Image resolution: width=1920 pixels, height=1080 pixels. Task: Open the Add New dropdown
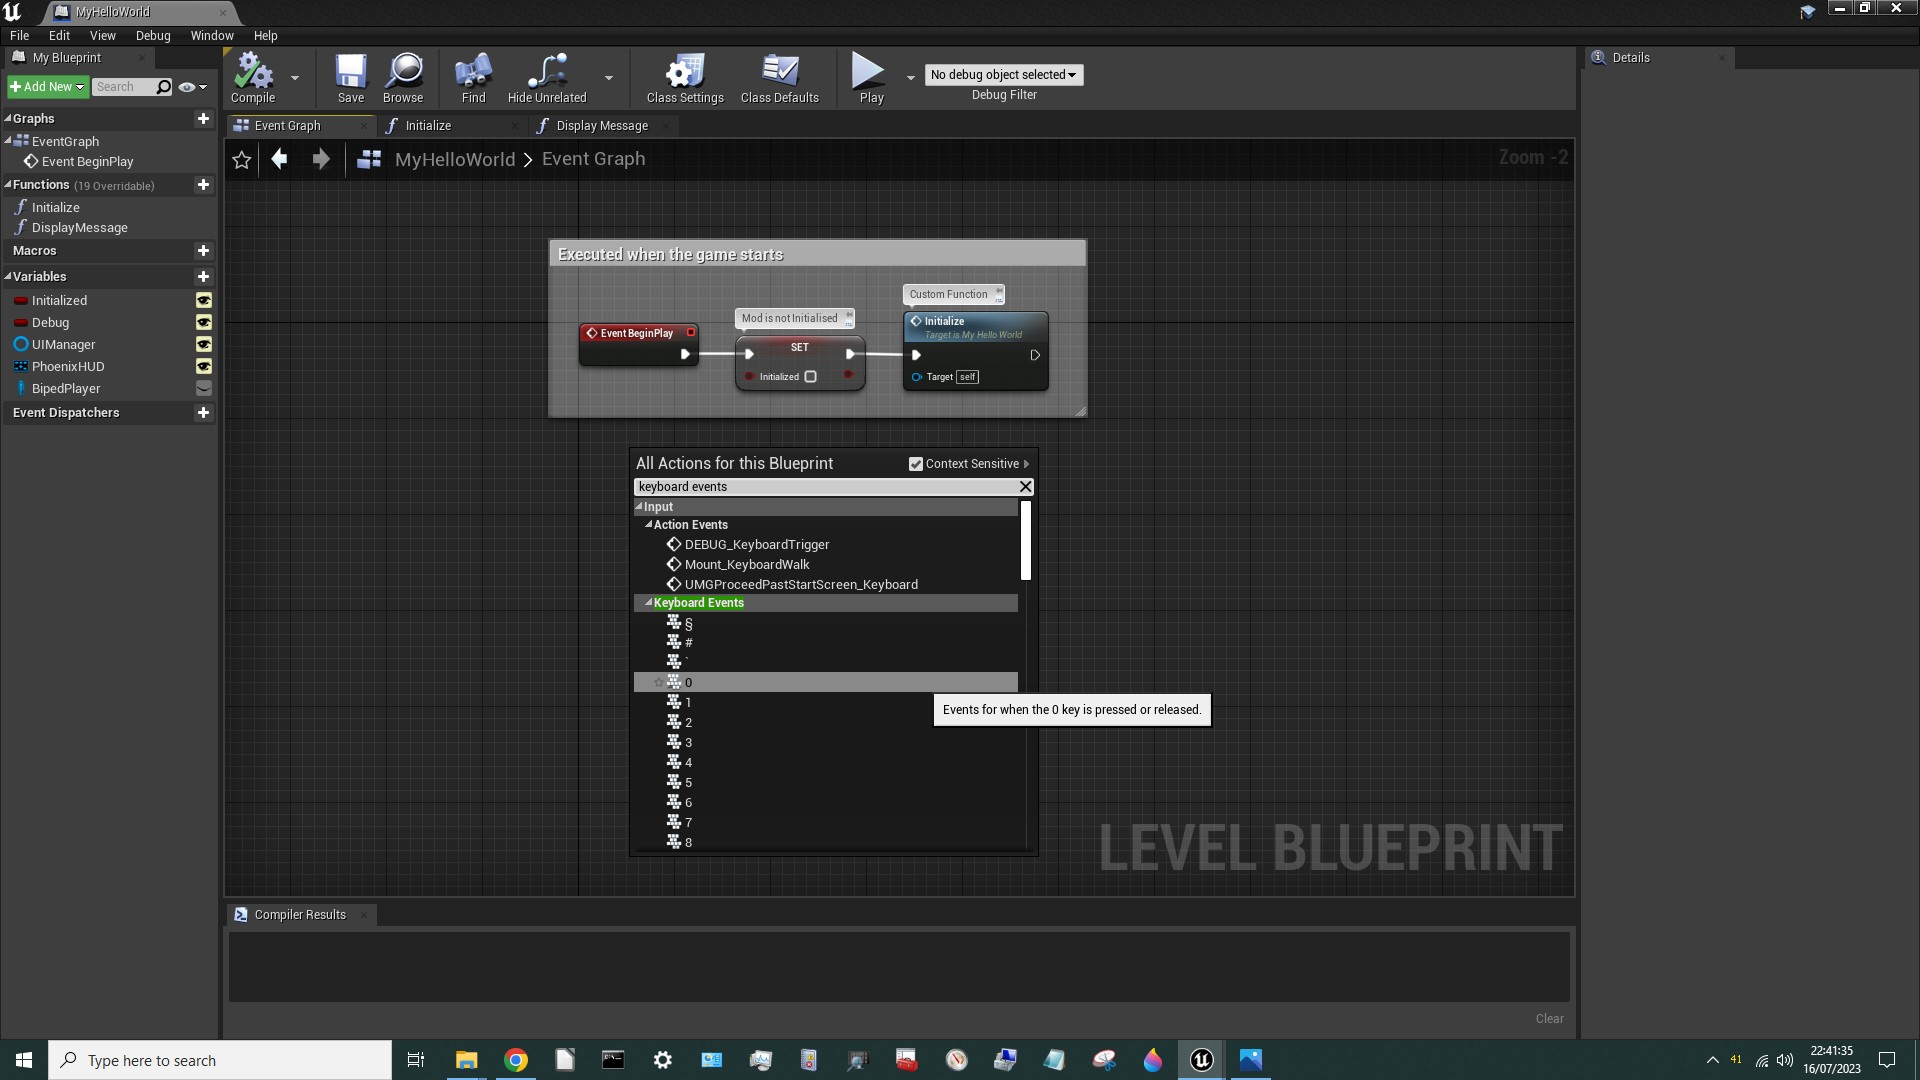pyautogui.click(x=47, y=87)
